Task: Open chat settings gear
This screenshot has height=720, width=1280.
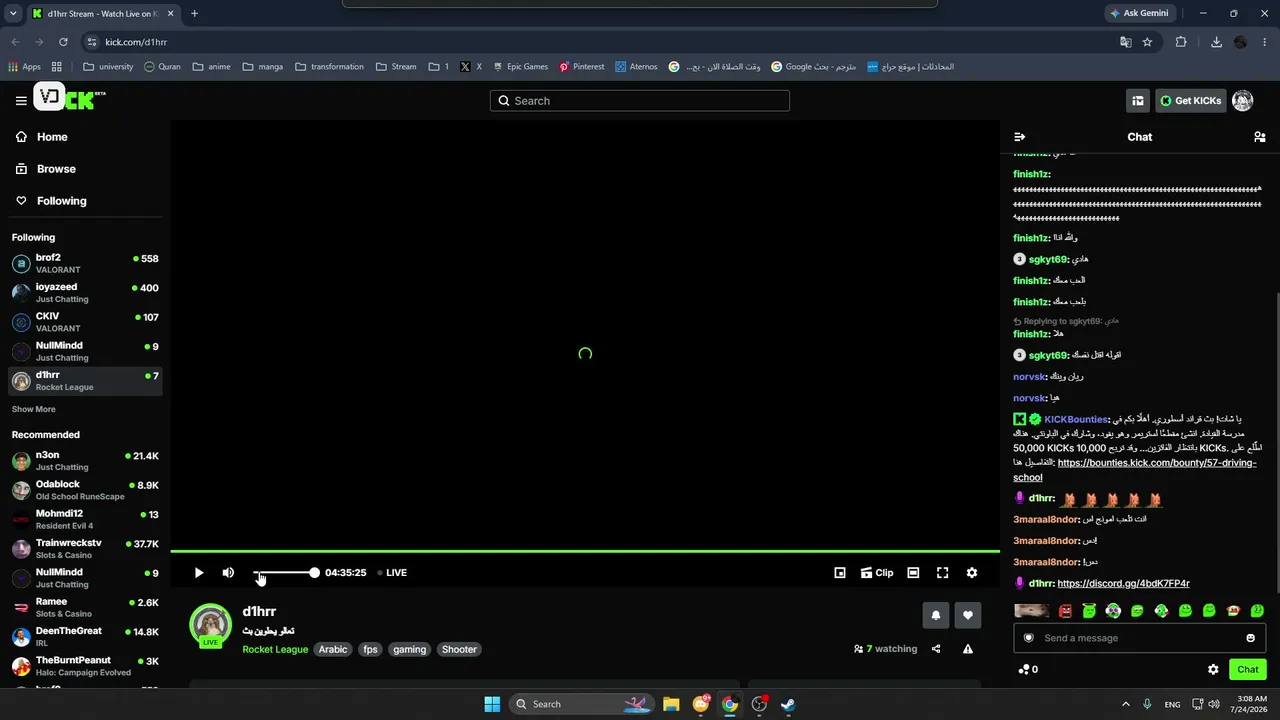Action: point(1213,670)
